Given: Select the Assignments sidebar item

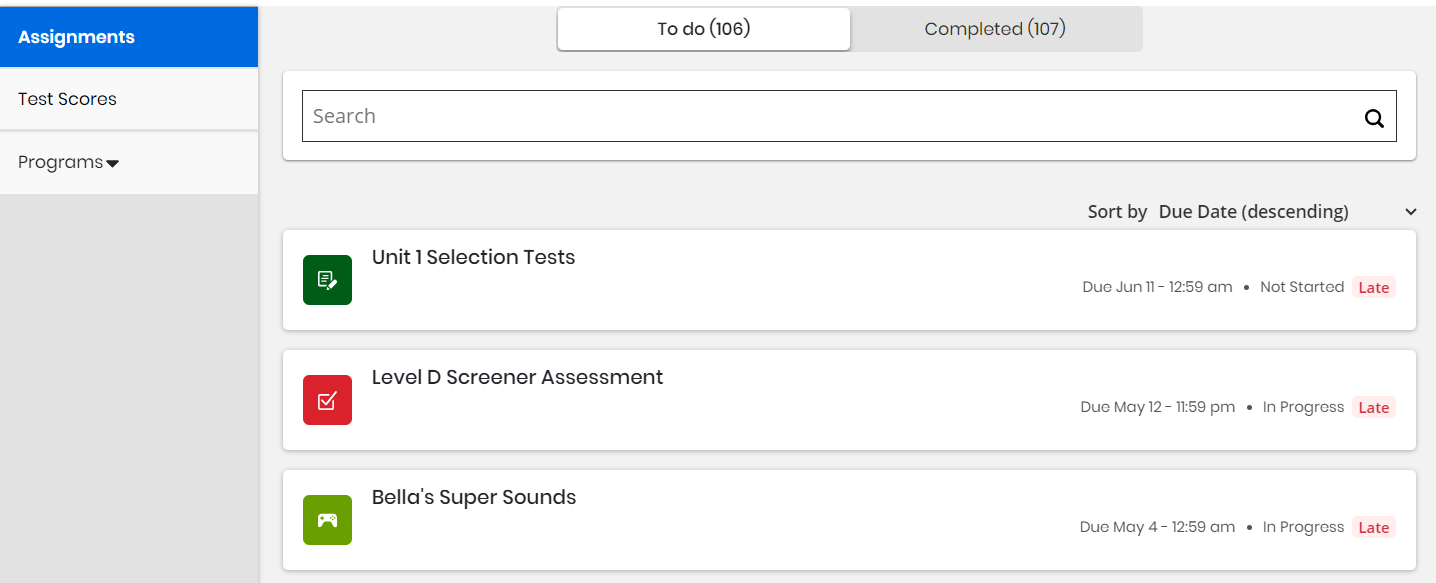Looking at the screenshot, I should pos(75,36).
